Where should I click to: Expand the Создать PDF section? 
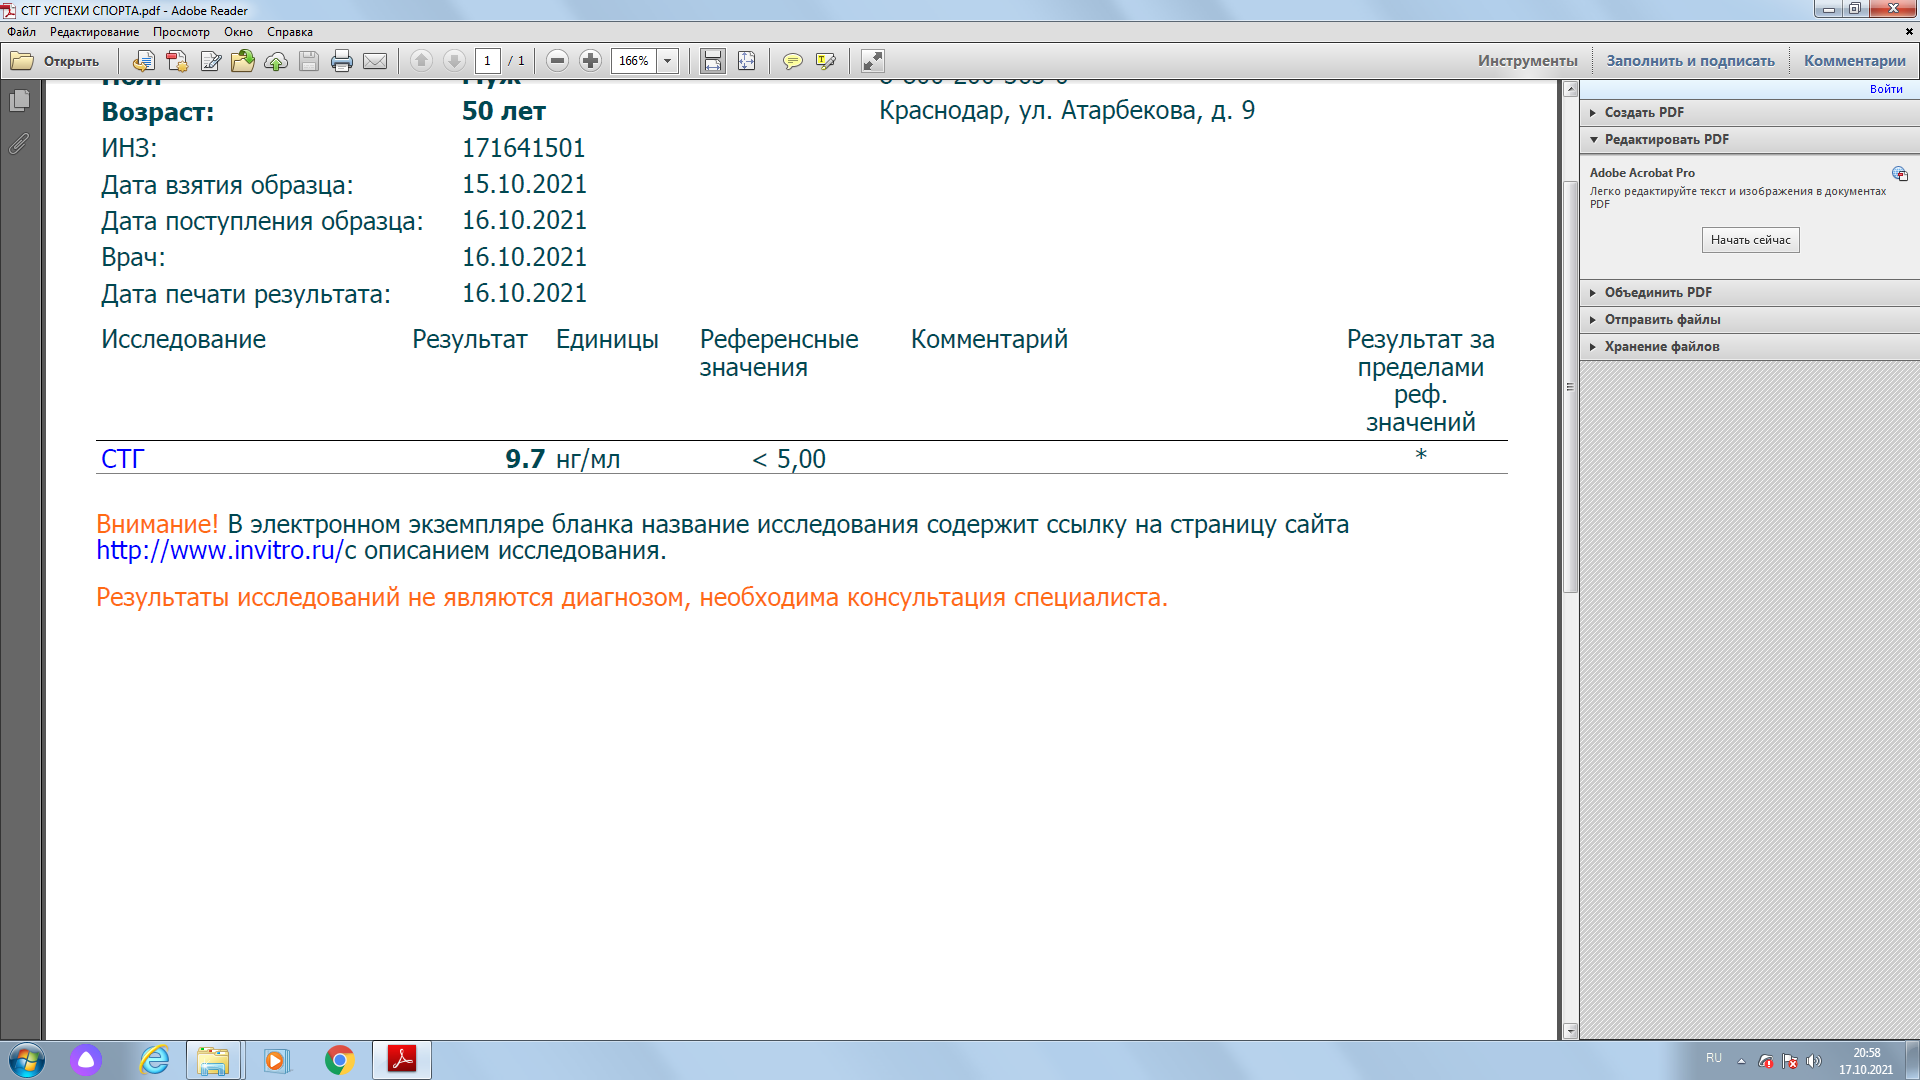[1643, 112]
